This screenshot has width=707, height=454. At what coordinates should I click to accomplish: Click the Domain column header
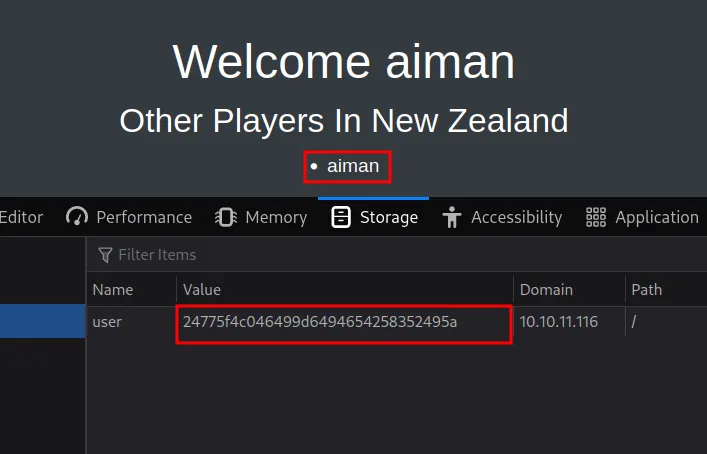pos(546,290)
